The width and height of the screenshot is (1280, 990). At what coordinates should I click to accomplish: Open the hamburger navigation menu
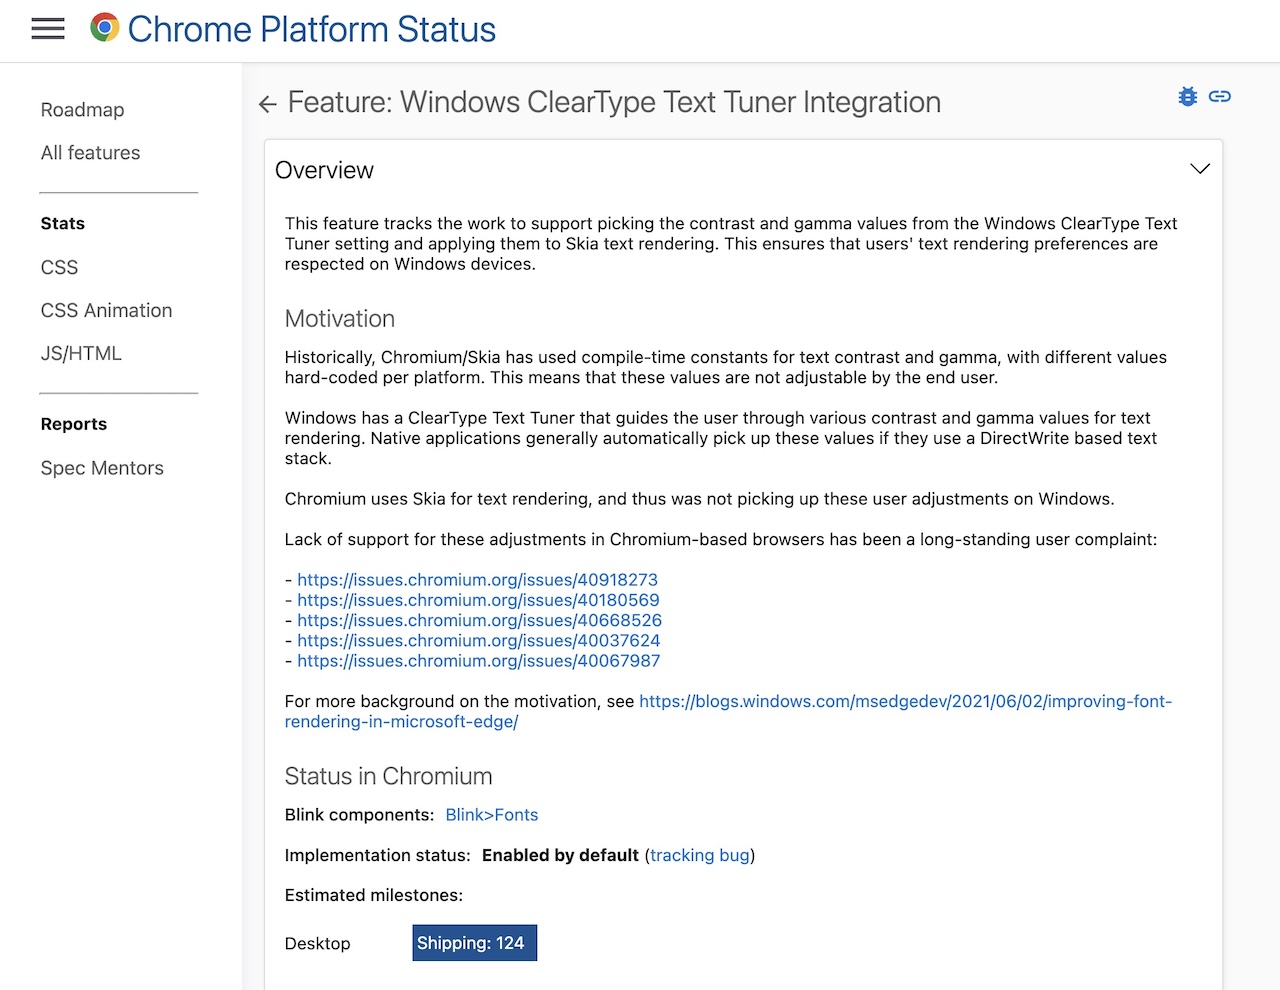point(48,29)
